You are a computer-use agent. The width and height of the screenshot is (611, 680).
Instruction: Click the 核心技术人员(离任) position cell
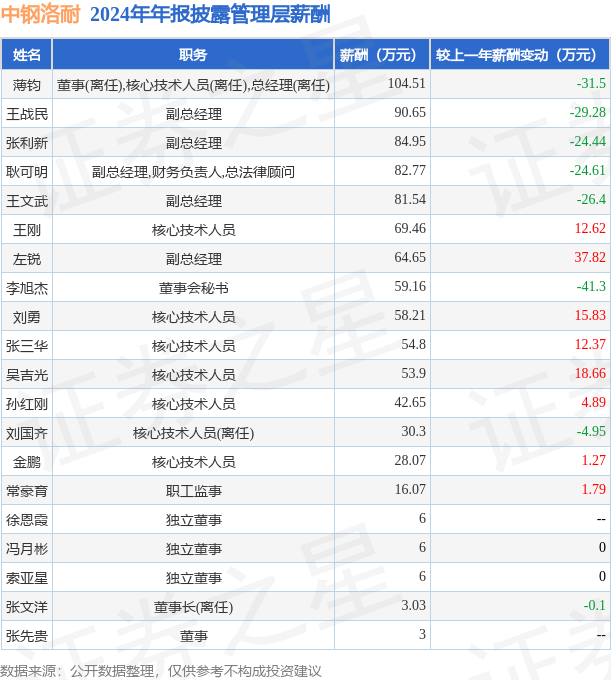[193, 434]
